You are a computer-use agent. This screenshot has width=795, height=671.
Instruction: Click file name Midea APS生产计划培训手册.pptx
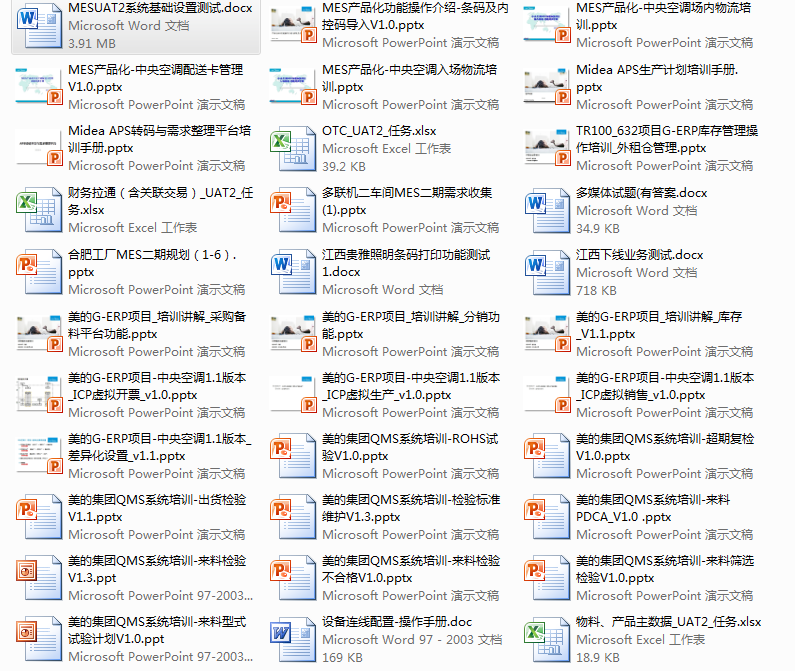coord(657,78)
